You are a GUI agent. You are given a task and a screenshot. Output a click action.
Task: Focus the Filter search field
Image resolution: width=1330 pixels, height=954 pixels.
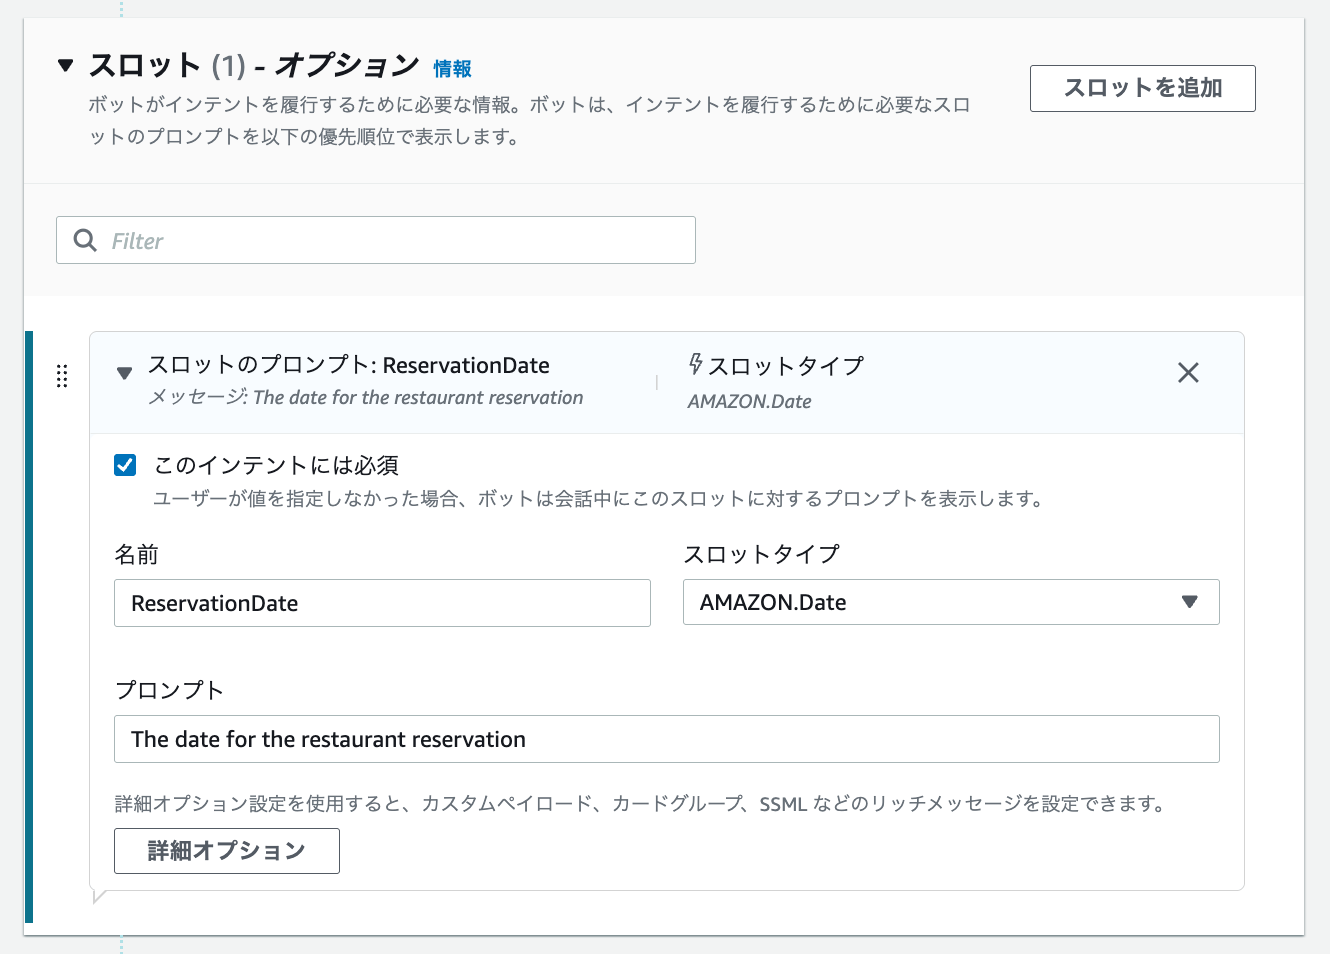(376, 240)
